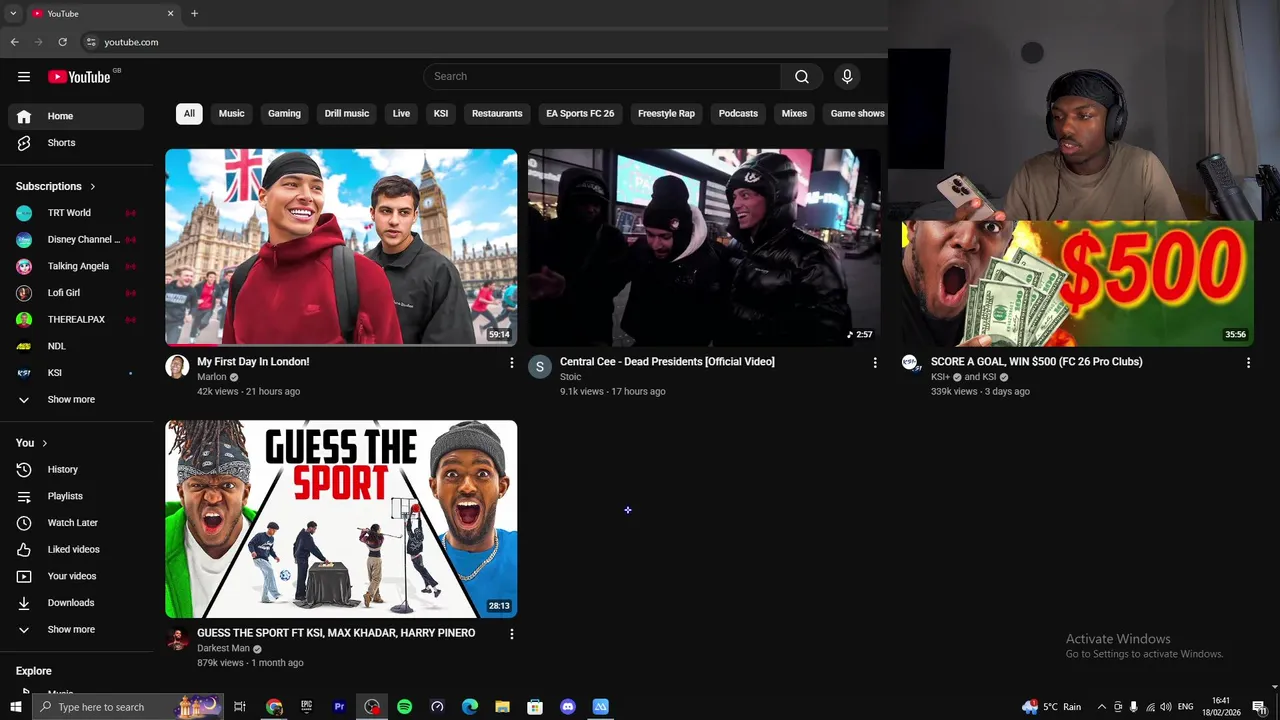Open the You section chevron

click(x=44, y=443)
